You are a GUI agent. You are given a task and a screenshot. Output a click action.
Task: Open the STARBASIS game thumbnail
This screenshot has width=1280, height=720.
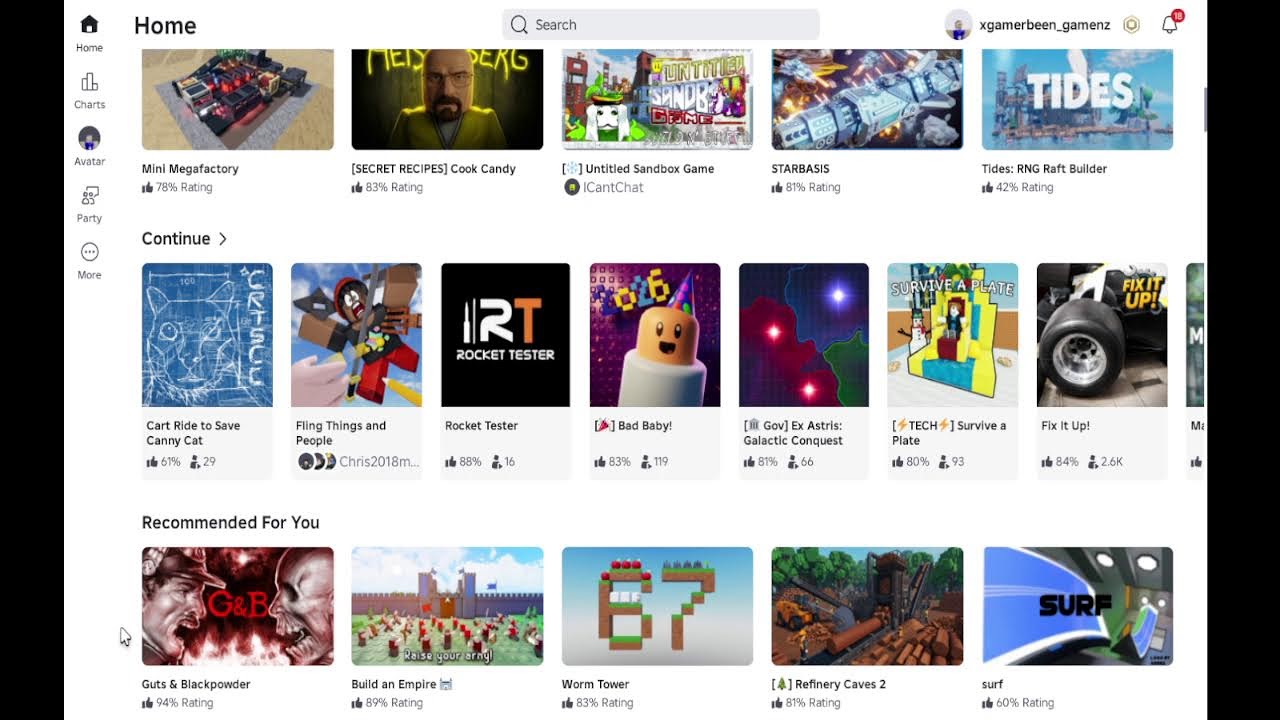point(867,99)
